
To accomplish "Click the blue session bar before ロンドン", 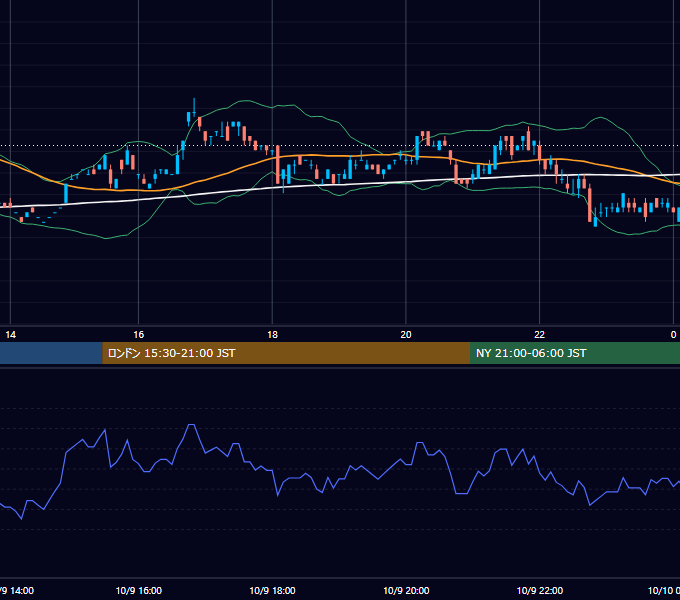I will pyautogui.click(x=51, y=353).
